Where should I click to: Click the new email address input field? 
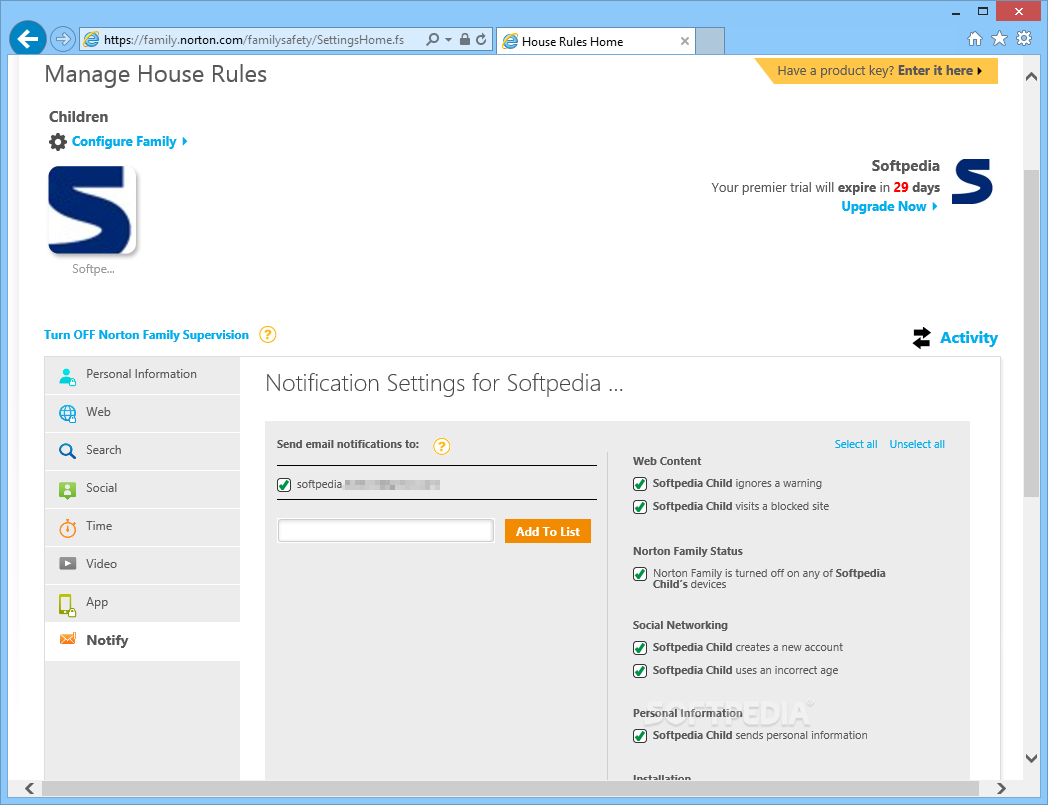tap(386, 531)
